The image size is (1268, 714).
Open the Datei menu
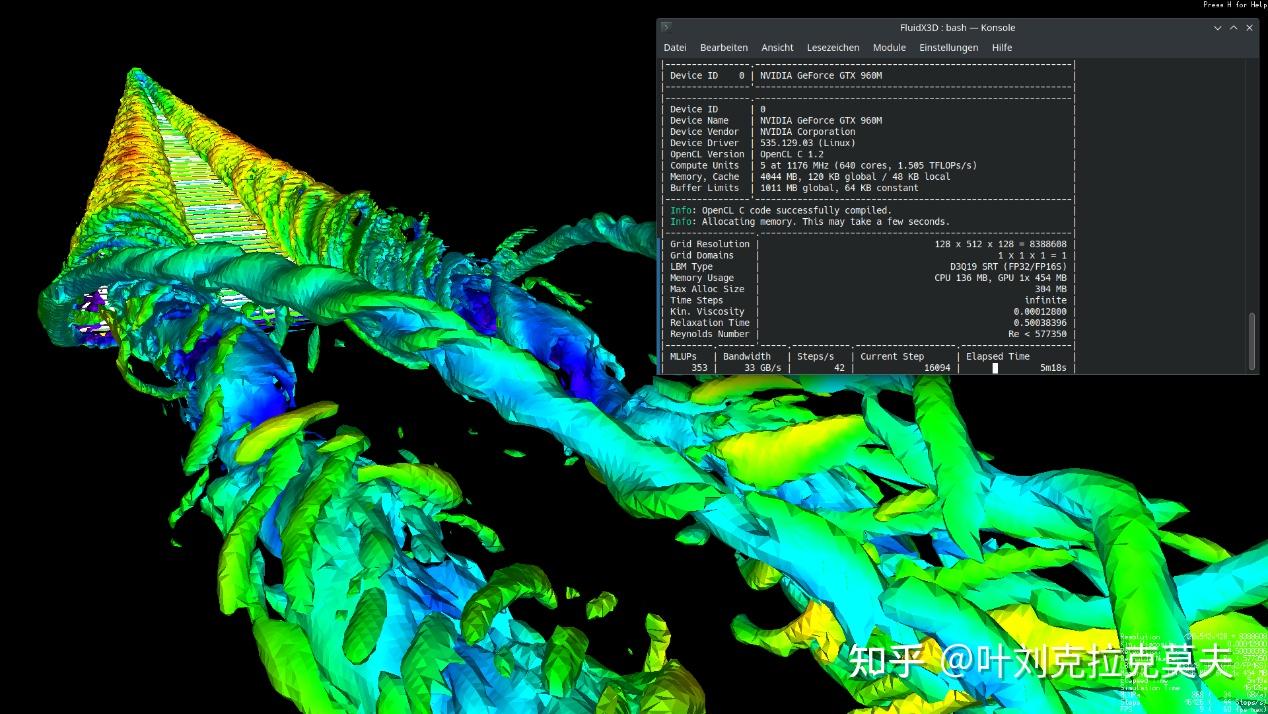tap(674, 47)
